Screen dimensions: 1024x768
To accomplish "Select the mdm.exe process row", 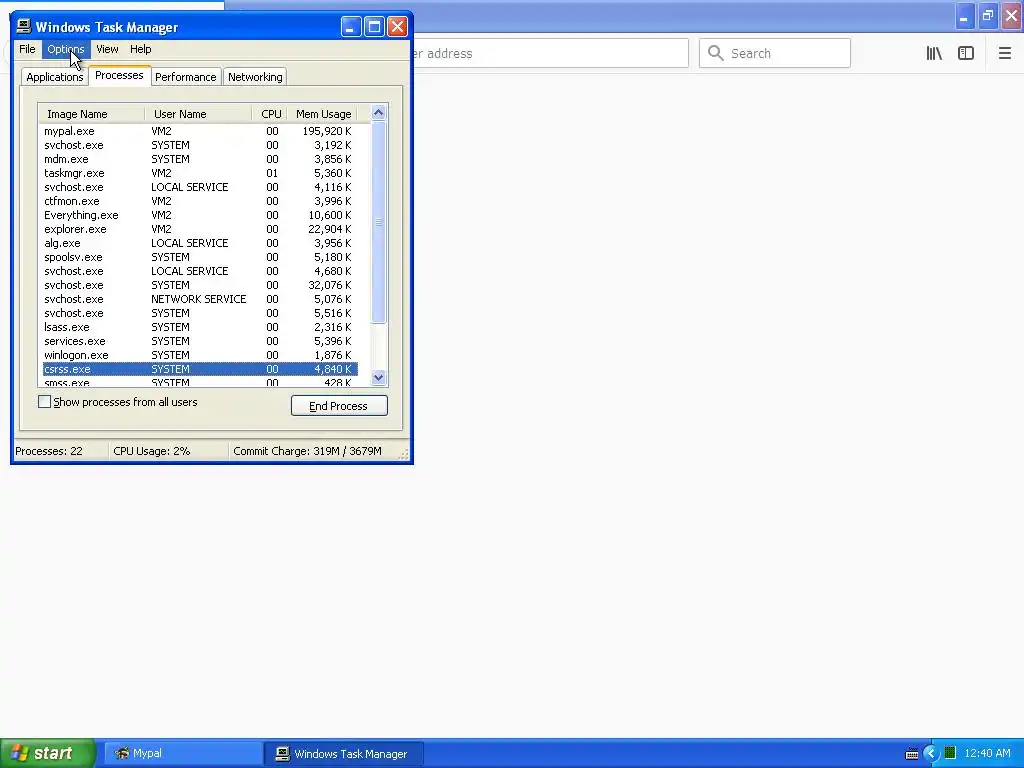I will pos(200,159).
